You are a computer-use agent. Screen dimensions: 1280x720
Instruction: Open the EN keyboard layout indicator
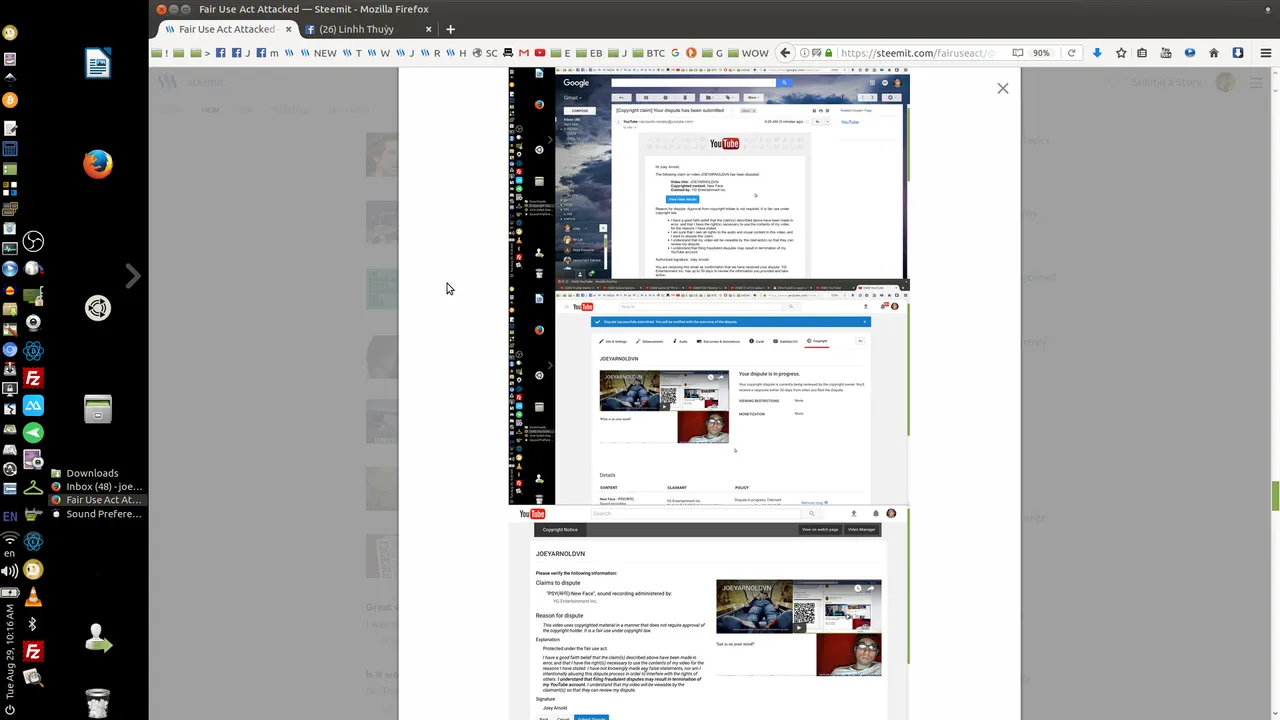coord(10,517)
